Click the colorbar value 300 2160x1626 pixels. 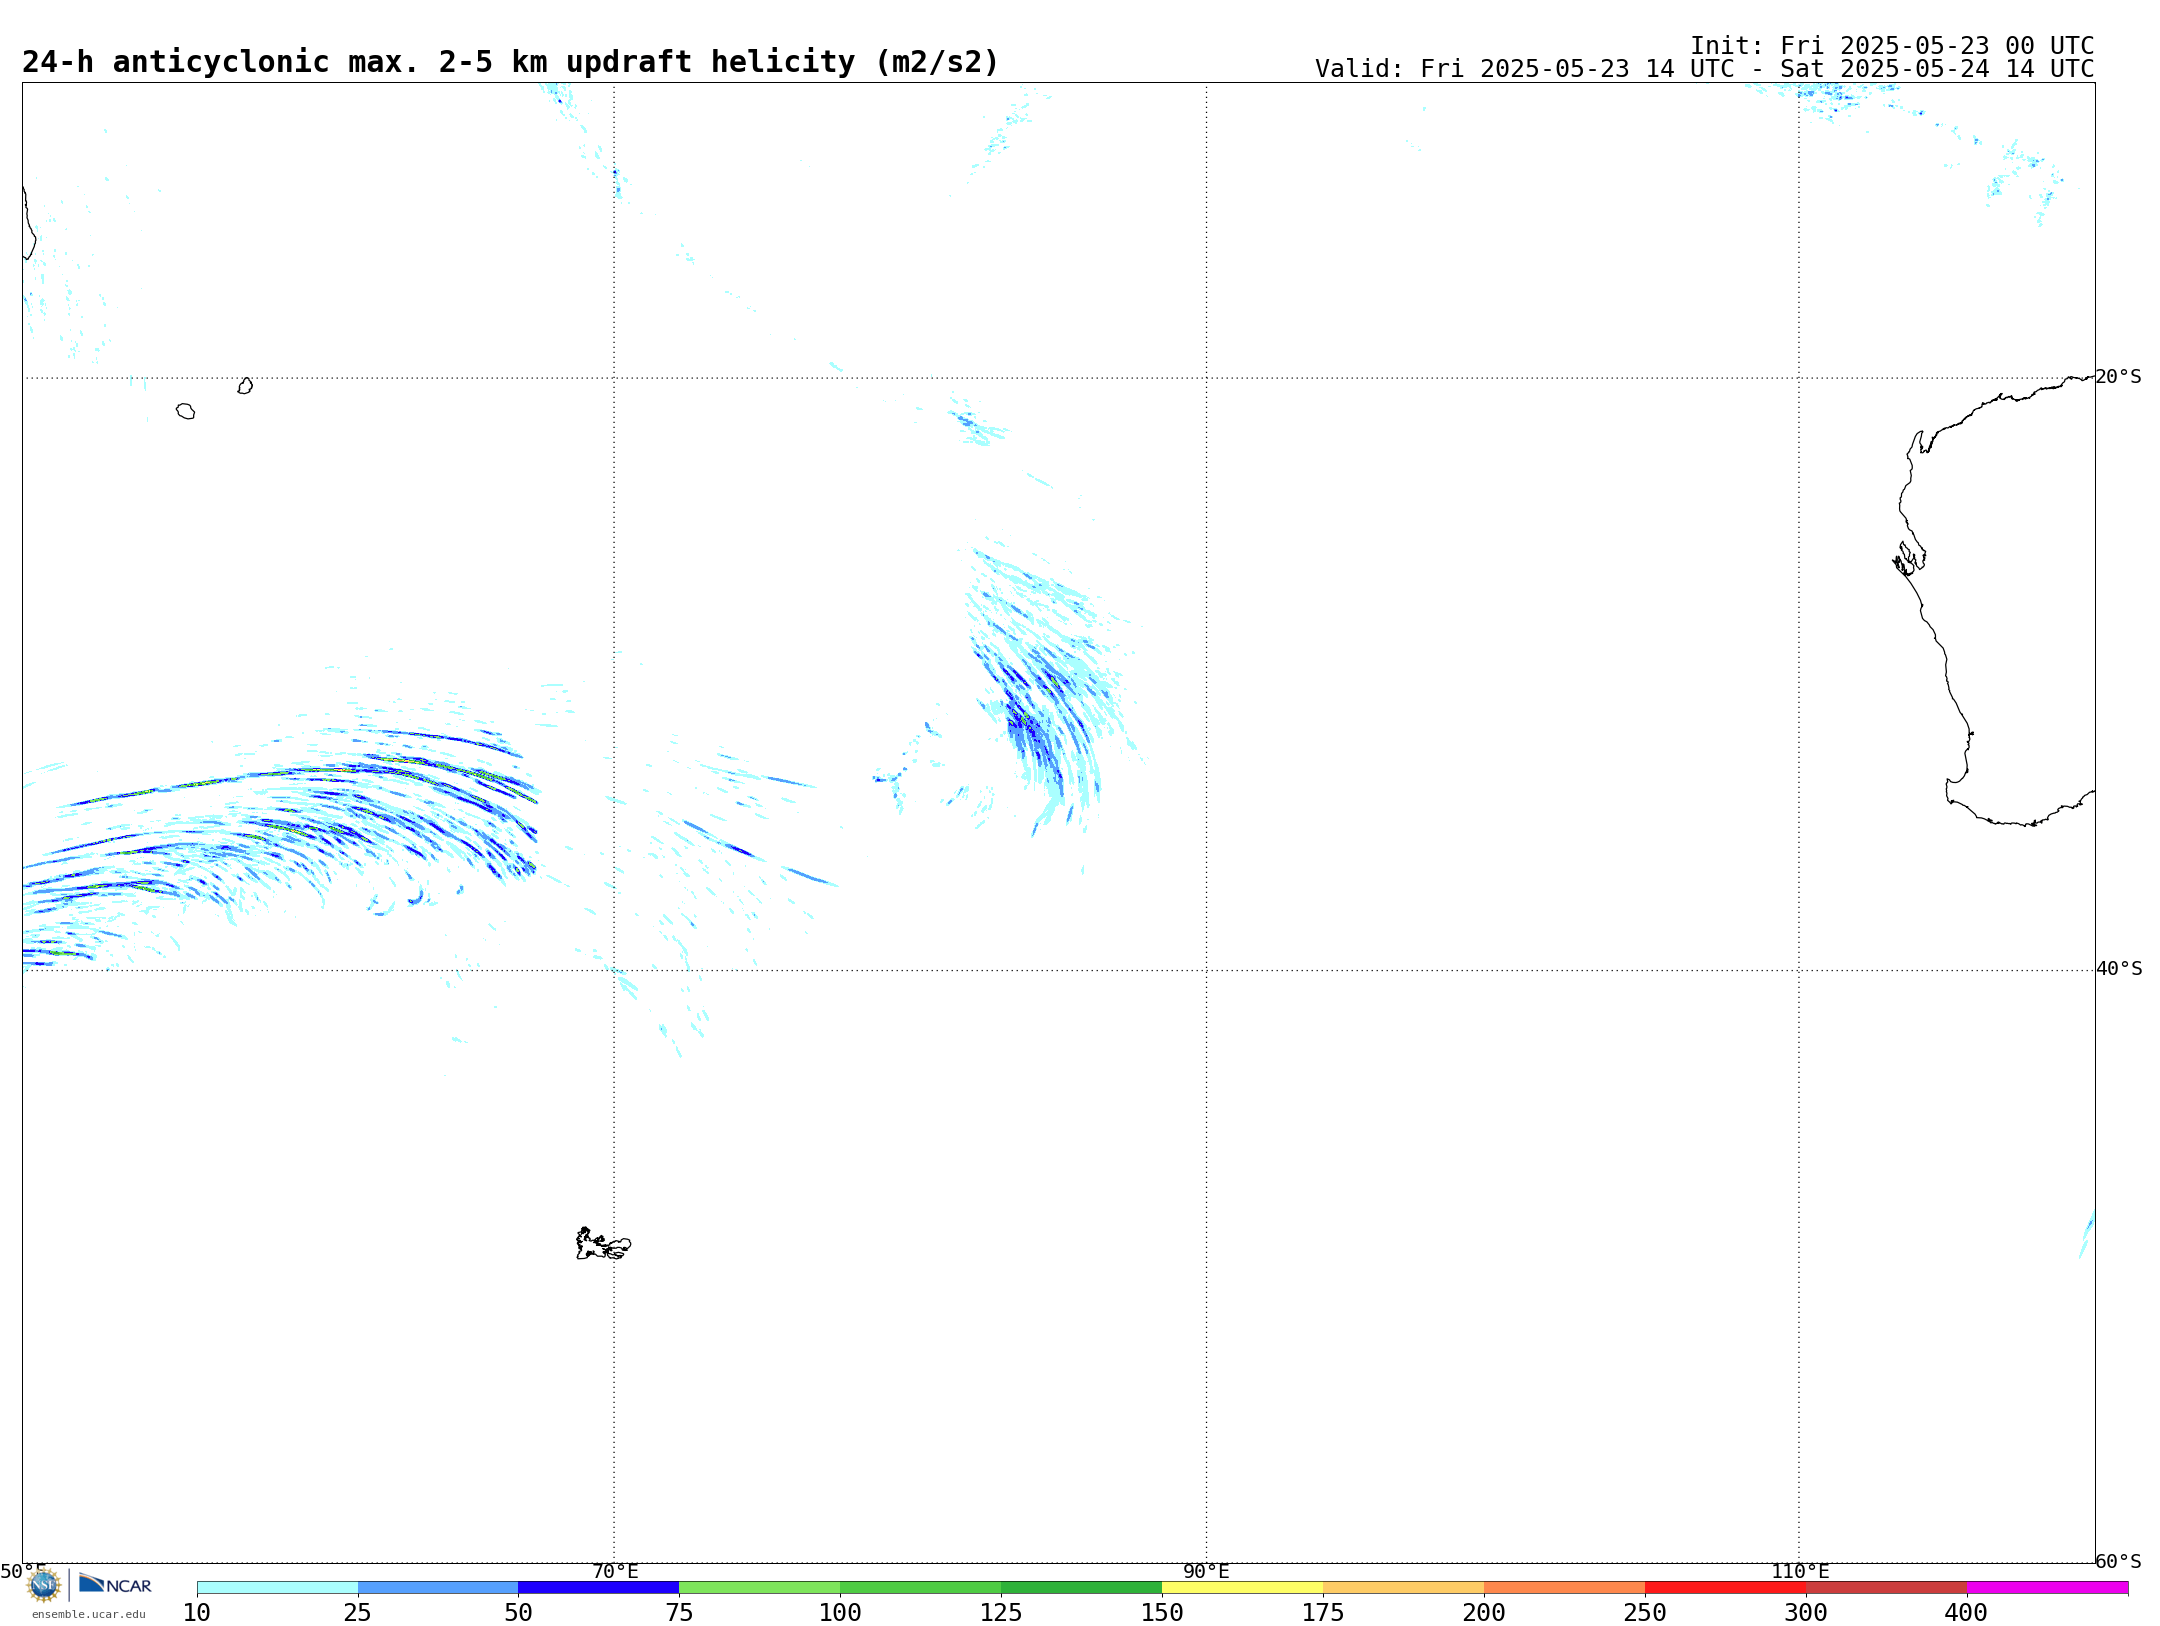click(1806, 1612)
